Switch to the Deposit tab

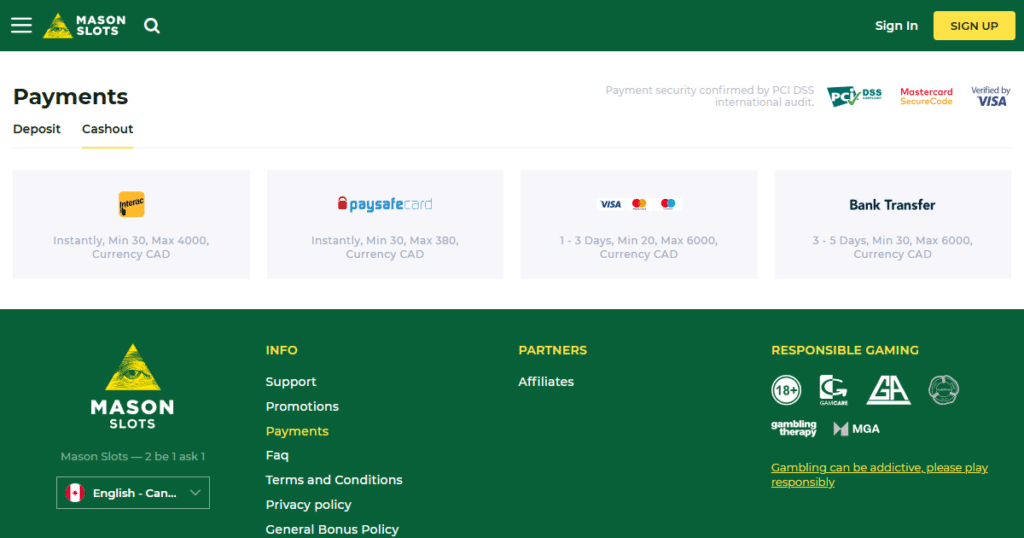[37, 129]
